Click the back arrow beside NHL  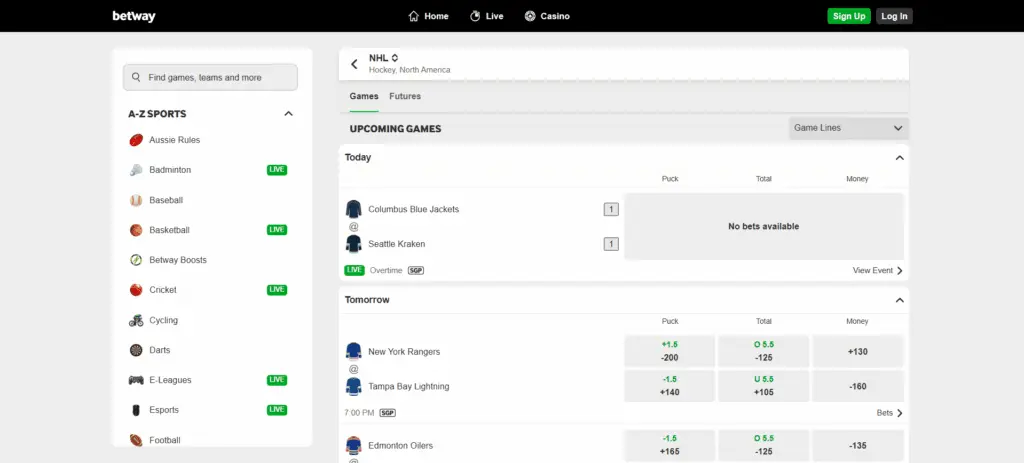(355, 64)
